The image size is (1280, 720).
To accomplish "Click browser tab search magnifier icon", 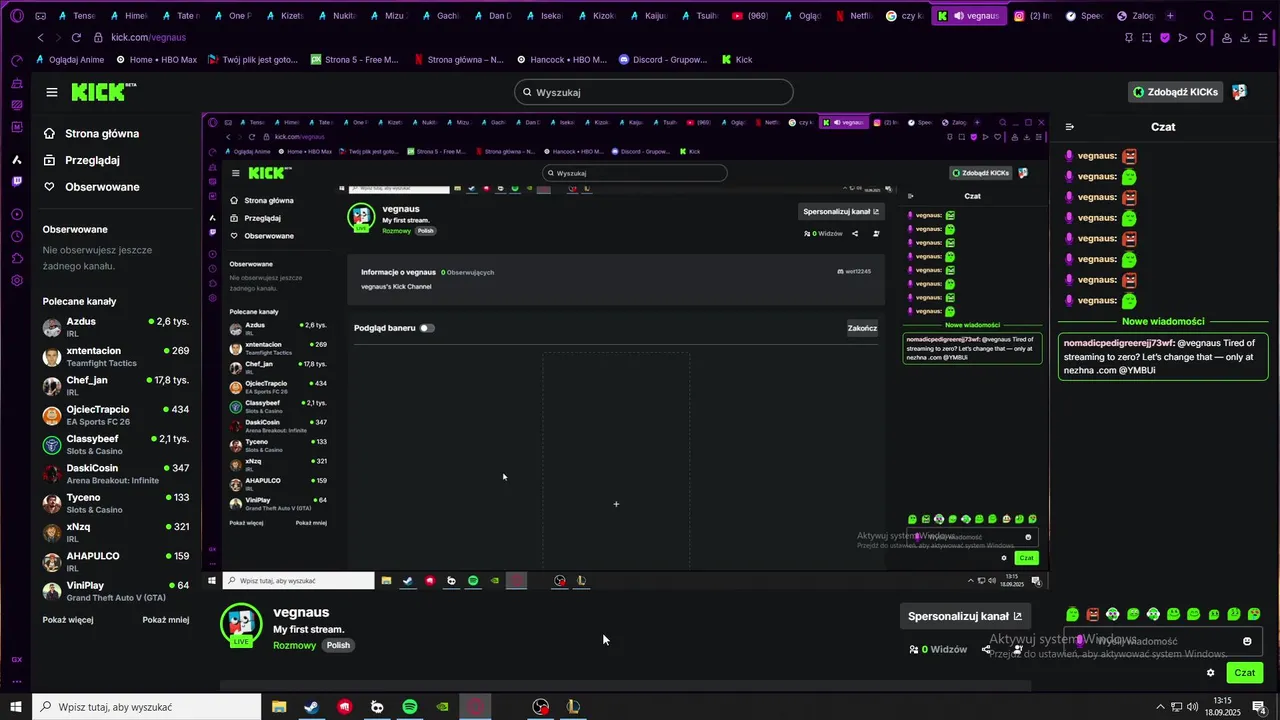I will pos(1209,16).
